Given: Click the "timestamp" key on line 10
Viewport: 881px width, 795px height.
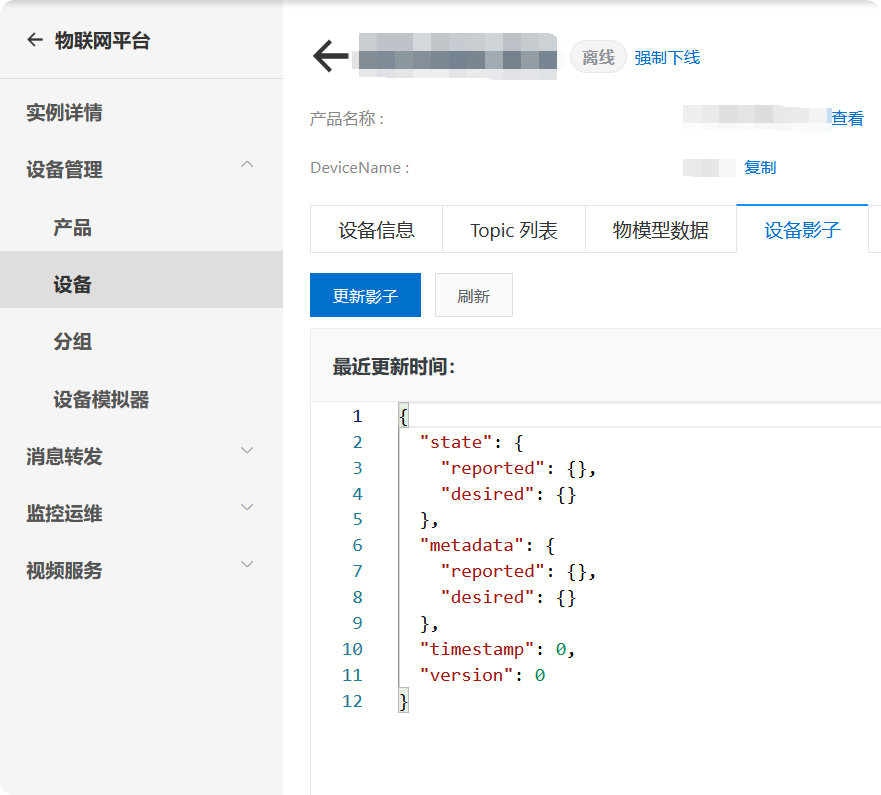Looking at the screenshot, I should (476, 649).
